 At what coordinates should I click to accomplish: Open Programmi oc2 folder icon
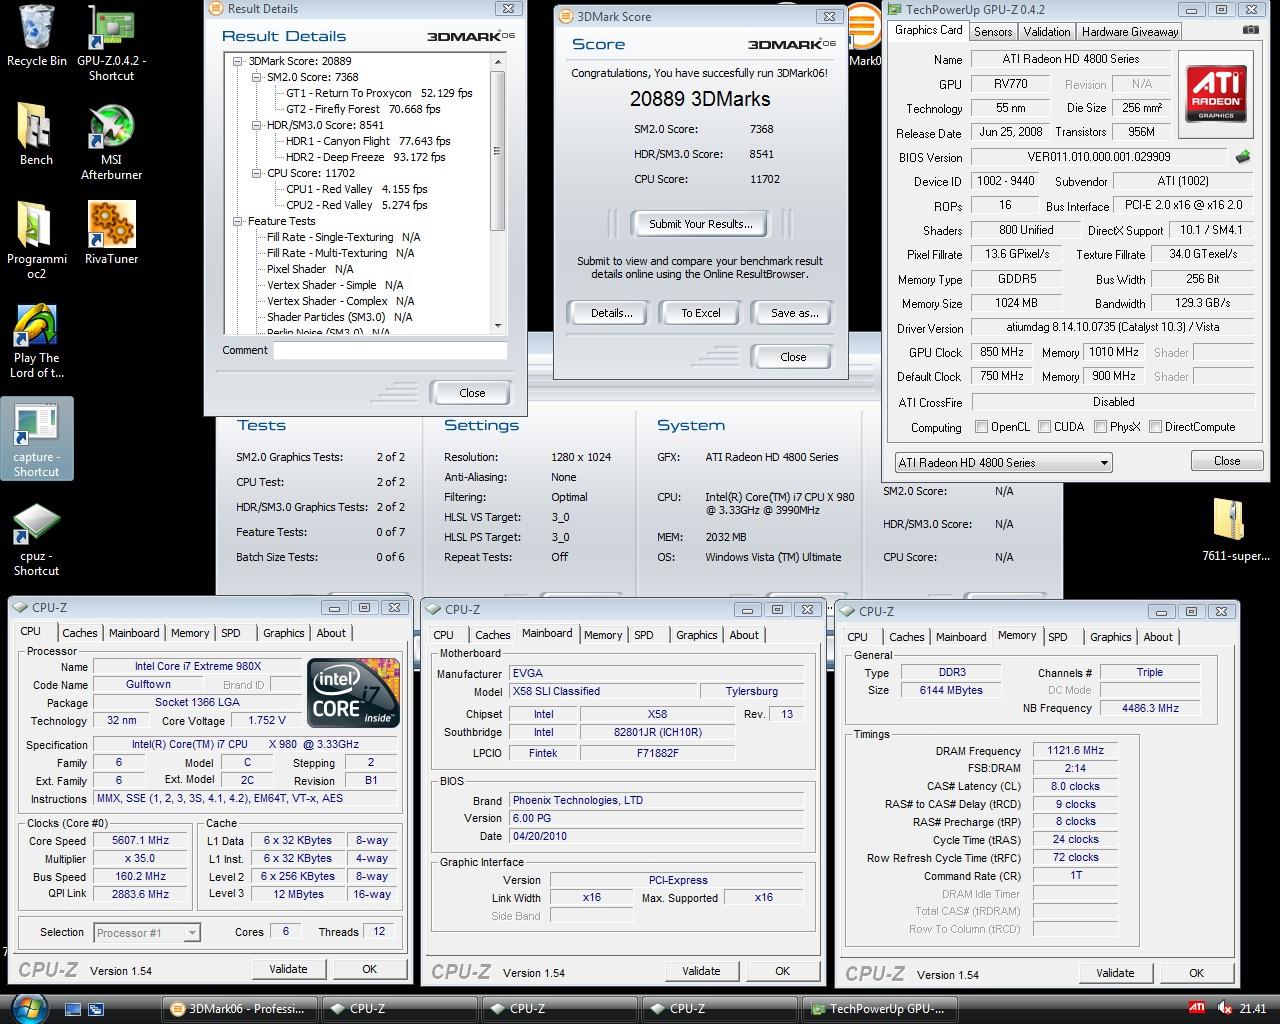[x=36, y=240]
